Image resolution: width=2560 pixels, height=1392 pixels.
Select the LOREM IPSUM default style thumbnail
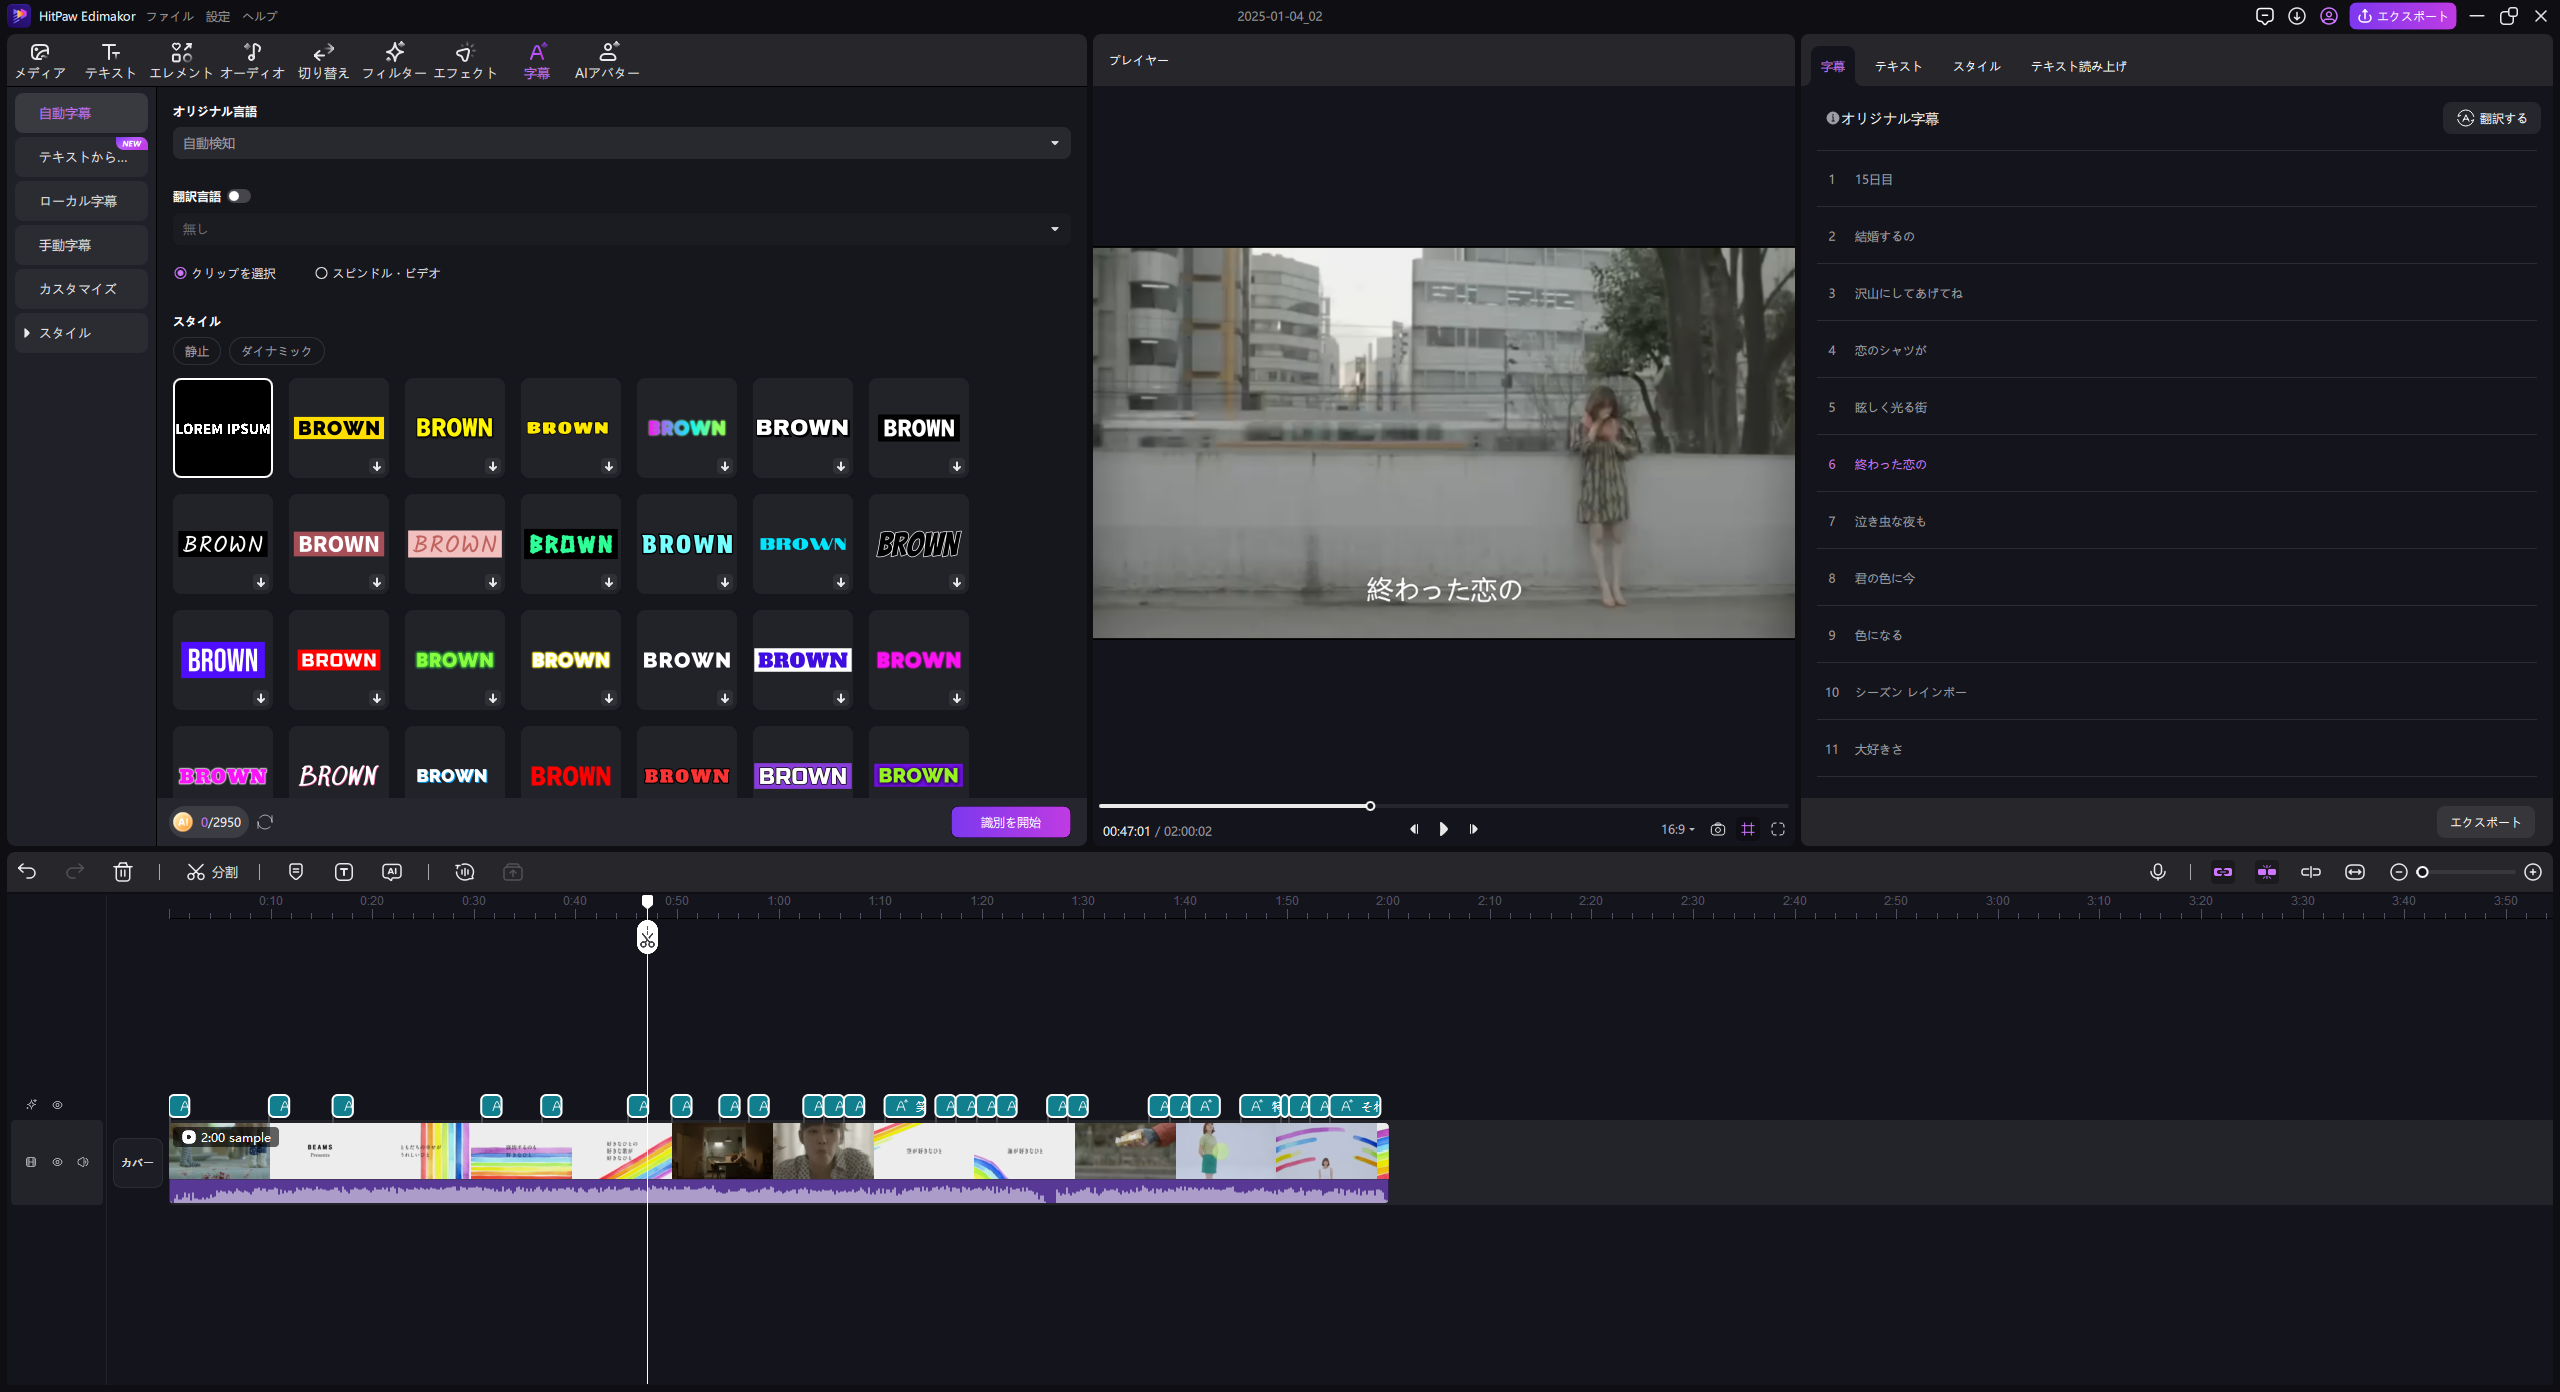pos(223,428)
